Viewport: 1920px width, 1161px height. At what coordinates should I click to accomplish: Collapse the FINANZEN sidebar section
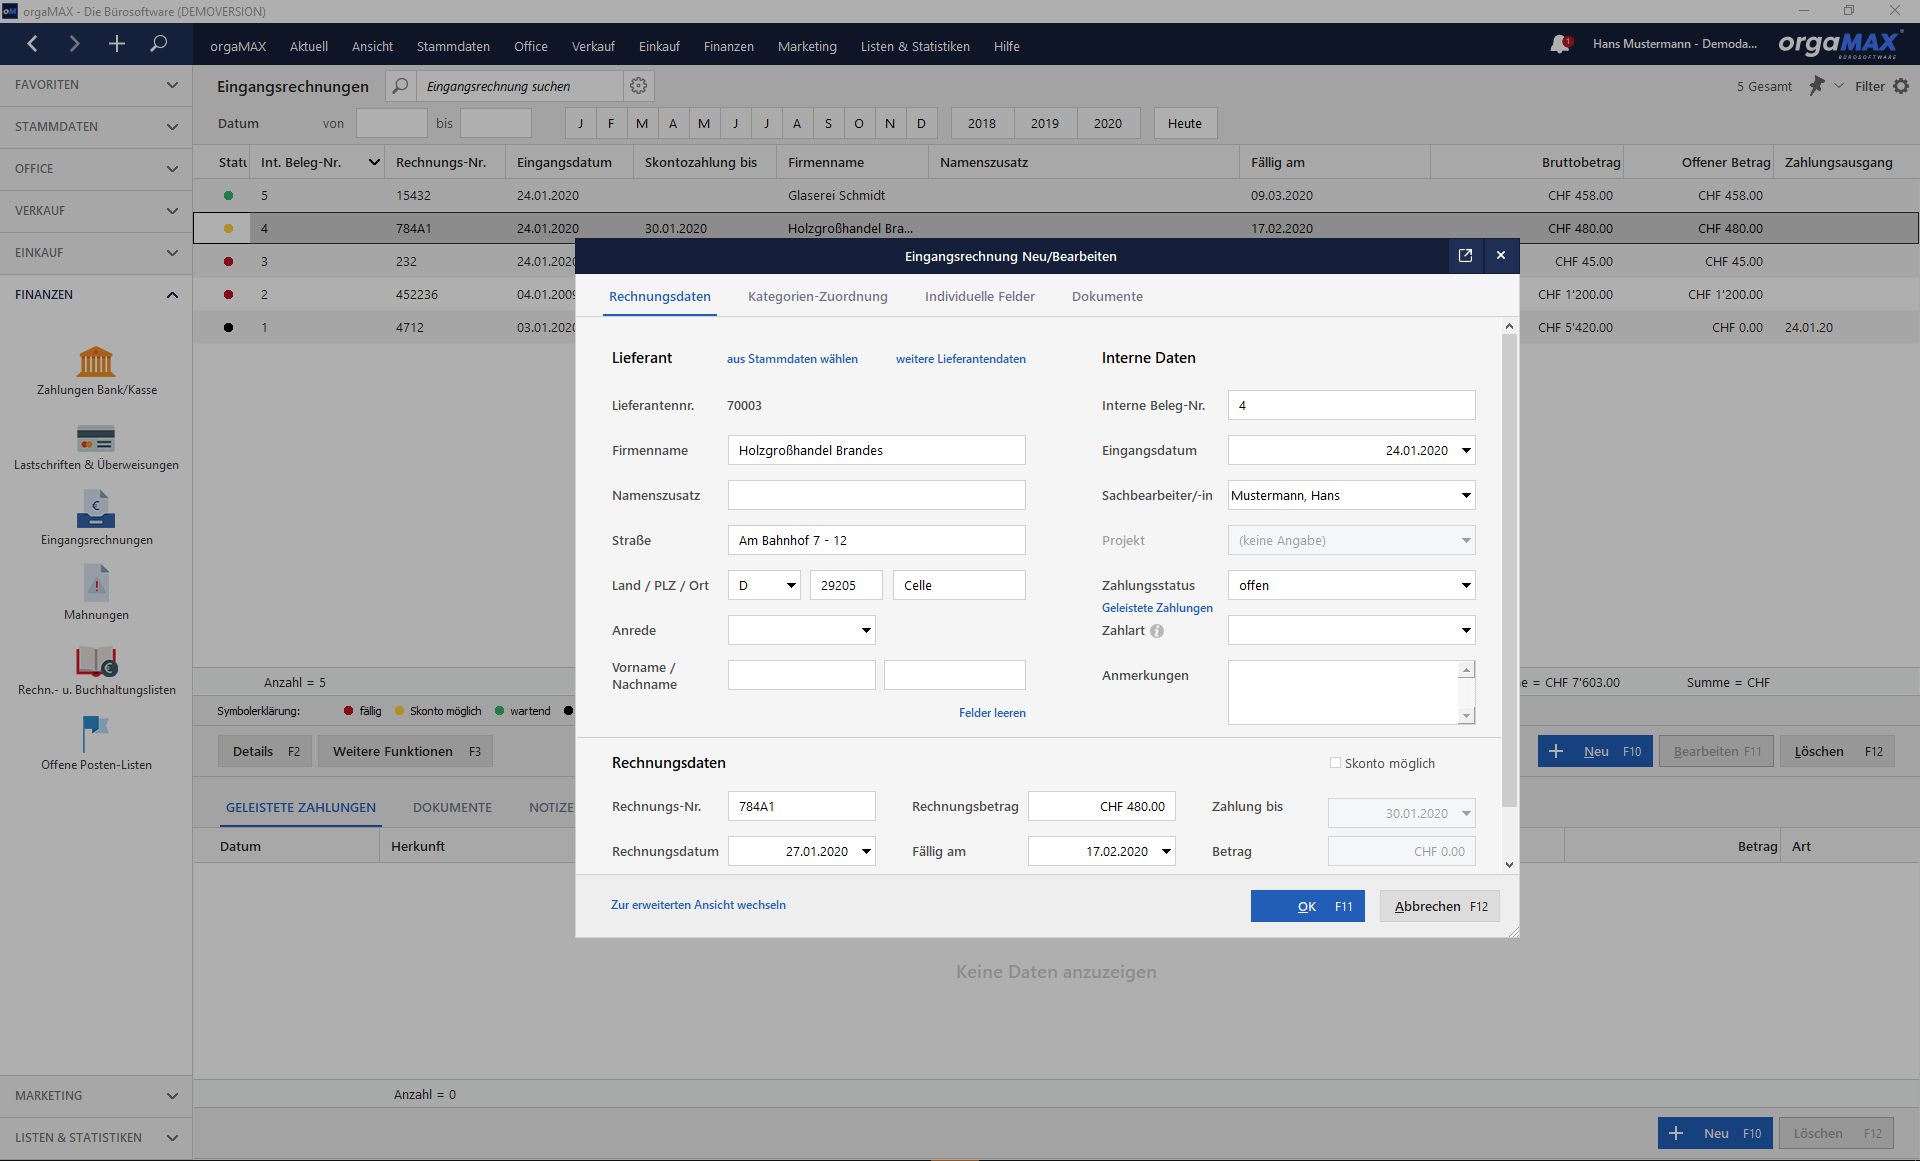tap(96, 295)
